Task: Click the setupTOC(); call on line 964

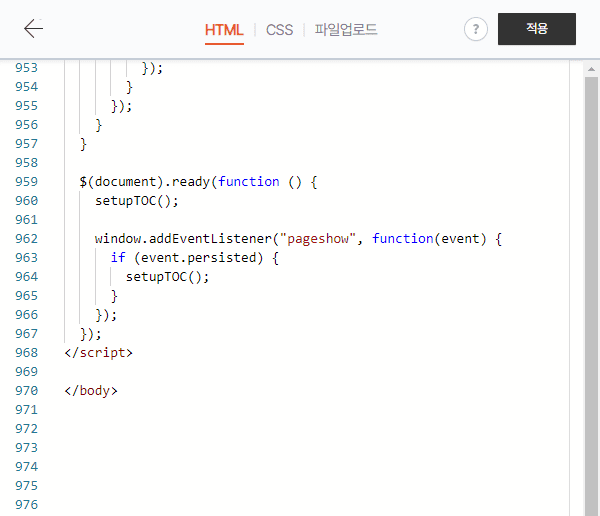Action: pyautogui.click(x=167, y=277)
